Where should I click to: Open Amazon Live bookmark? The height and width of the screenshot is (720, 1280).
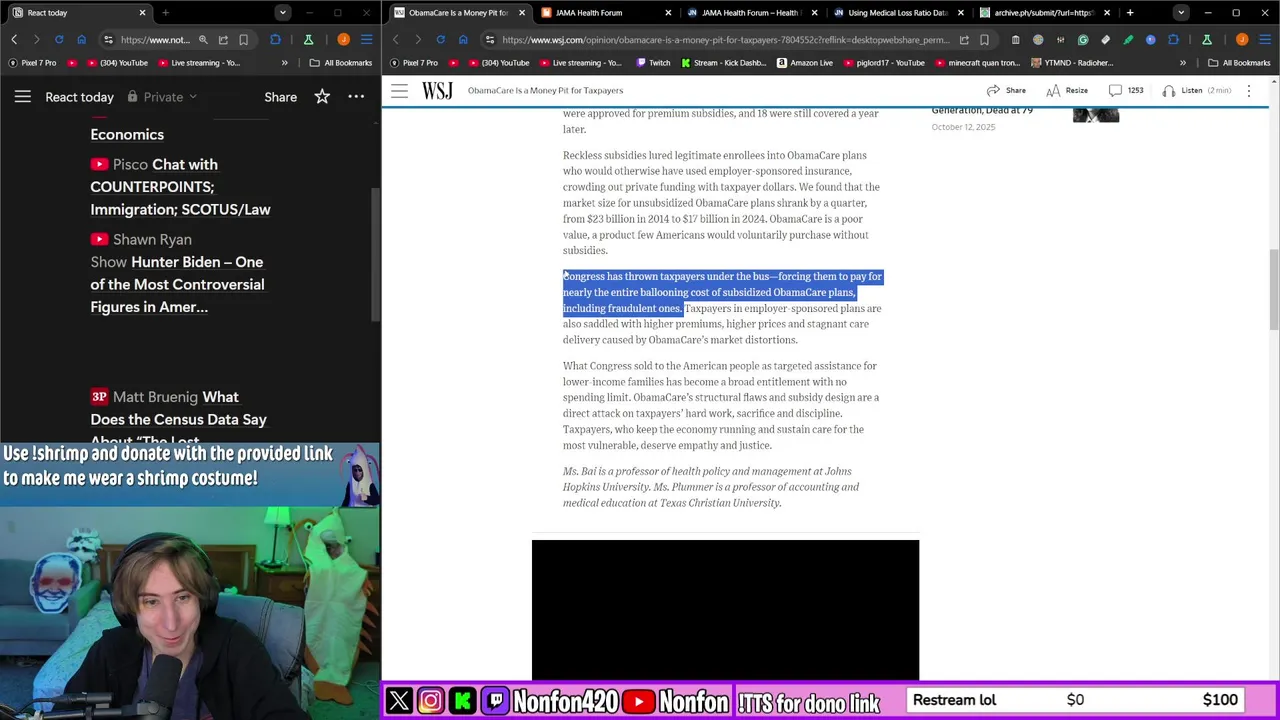[805, 62]
